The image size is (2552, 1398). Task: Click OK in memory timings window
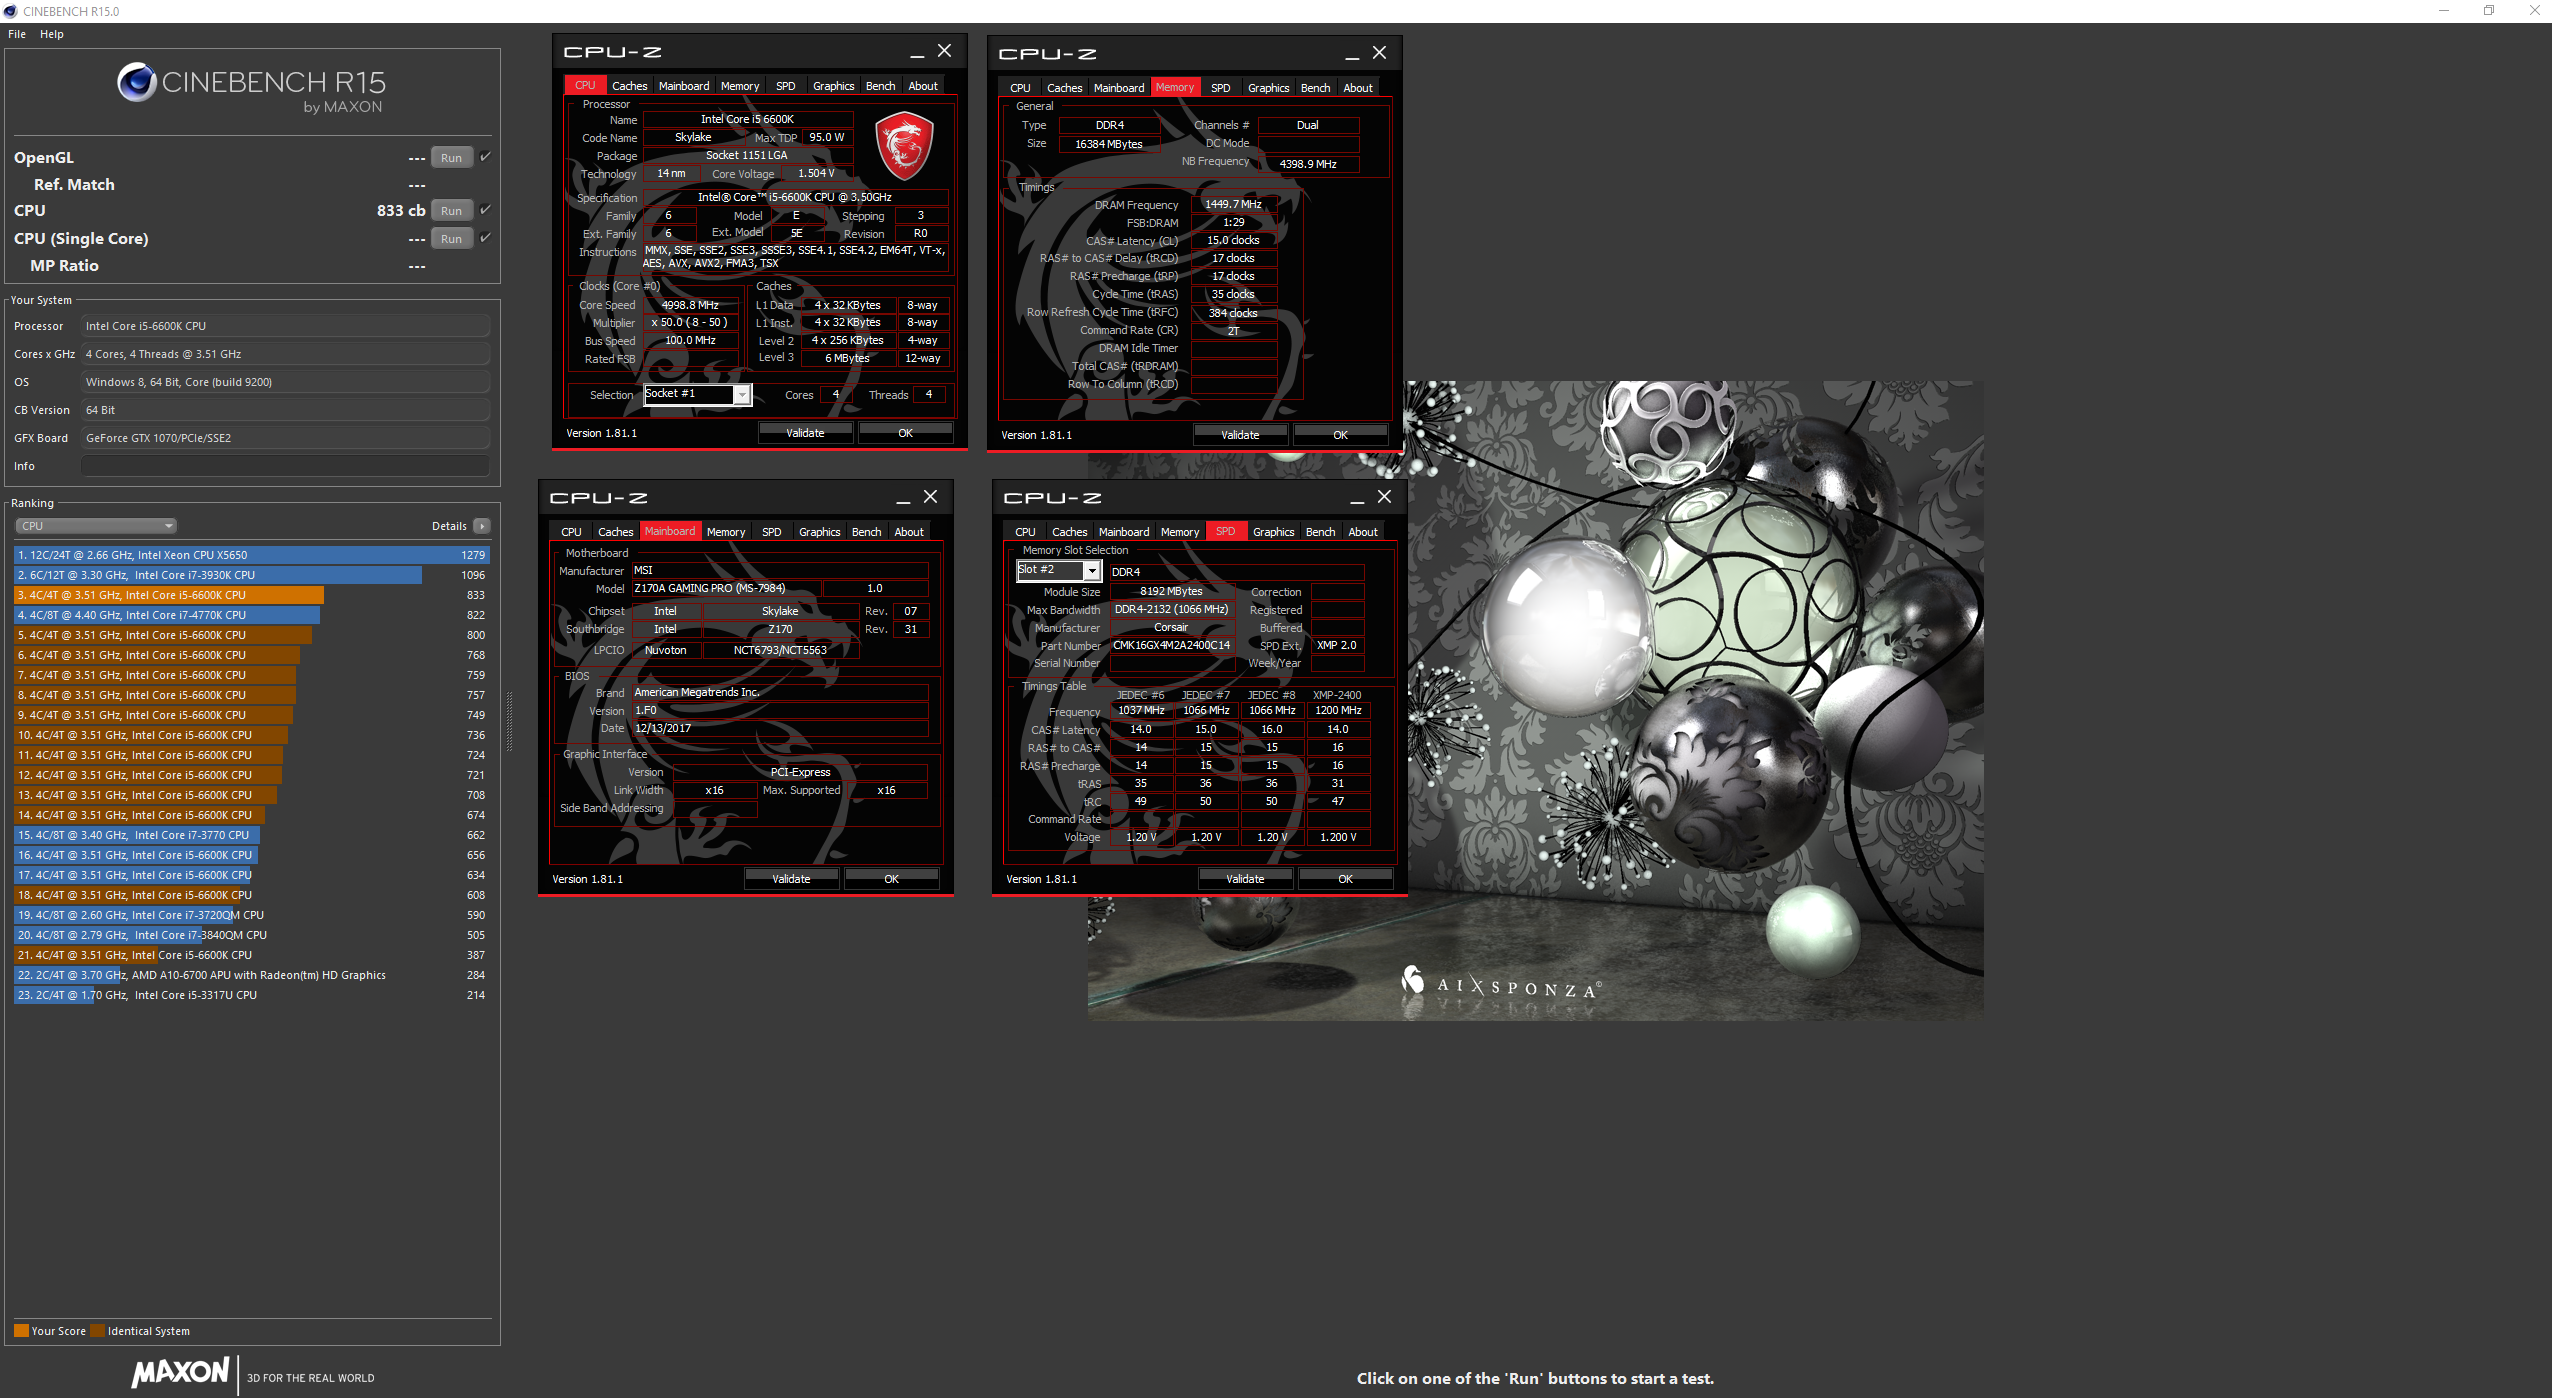[1340, 435]
